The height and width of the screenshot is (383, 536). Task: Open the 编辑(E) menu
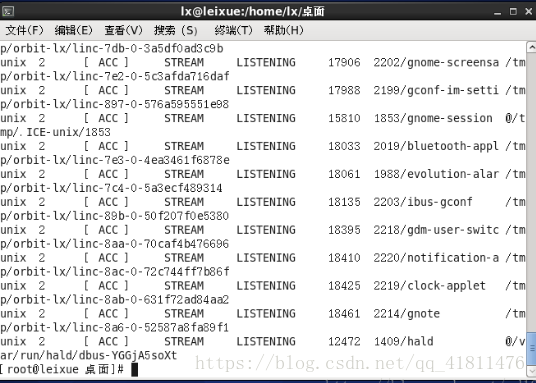(x=73, y=31)
